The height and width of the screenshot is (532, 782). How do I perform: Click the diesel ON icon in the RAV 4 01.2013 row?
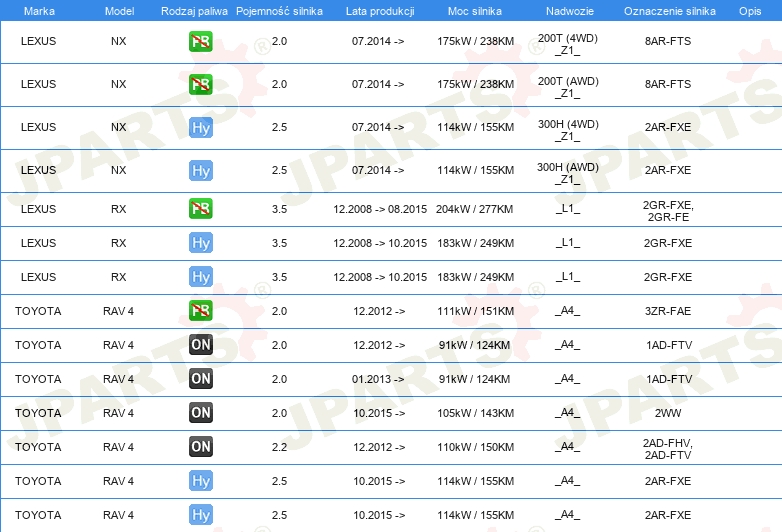(201, 378)
